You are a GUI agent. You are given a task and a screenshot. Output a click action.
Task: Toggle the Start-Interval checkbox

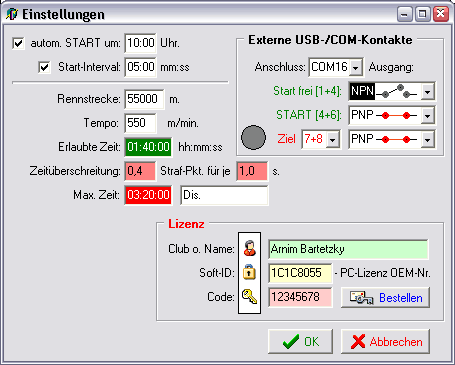pos(44,67)
